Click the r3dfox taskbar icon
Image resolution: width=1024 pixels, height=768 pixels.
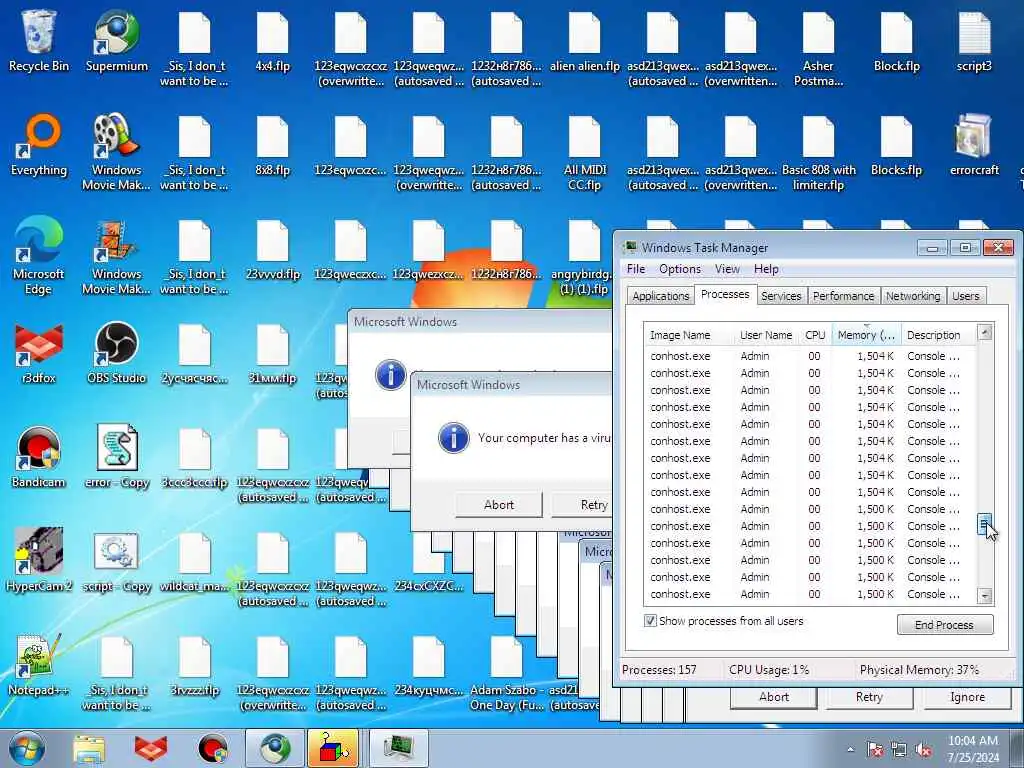coord(151,748)
